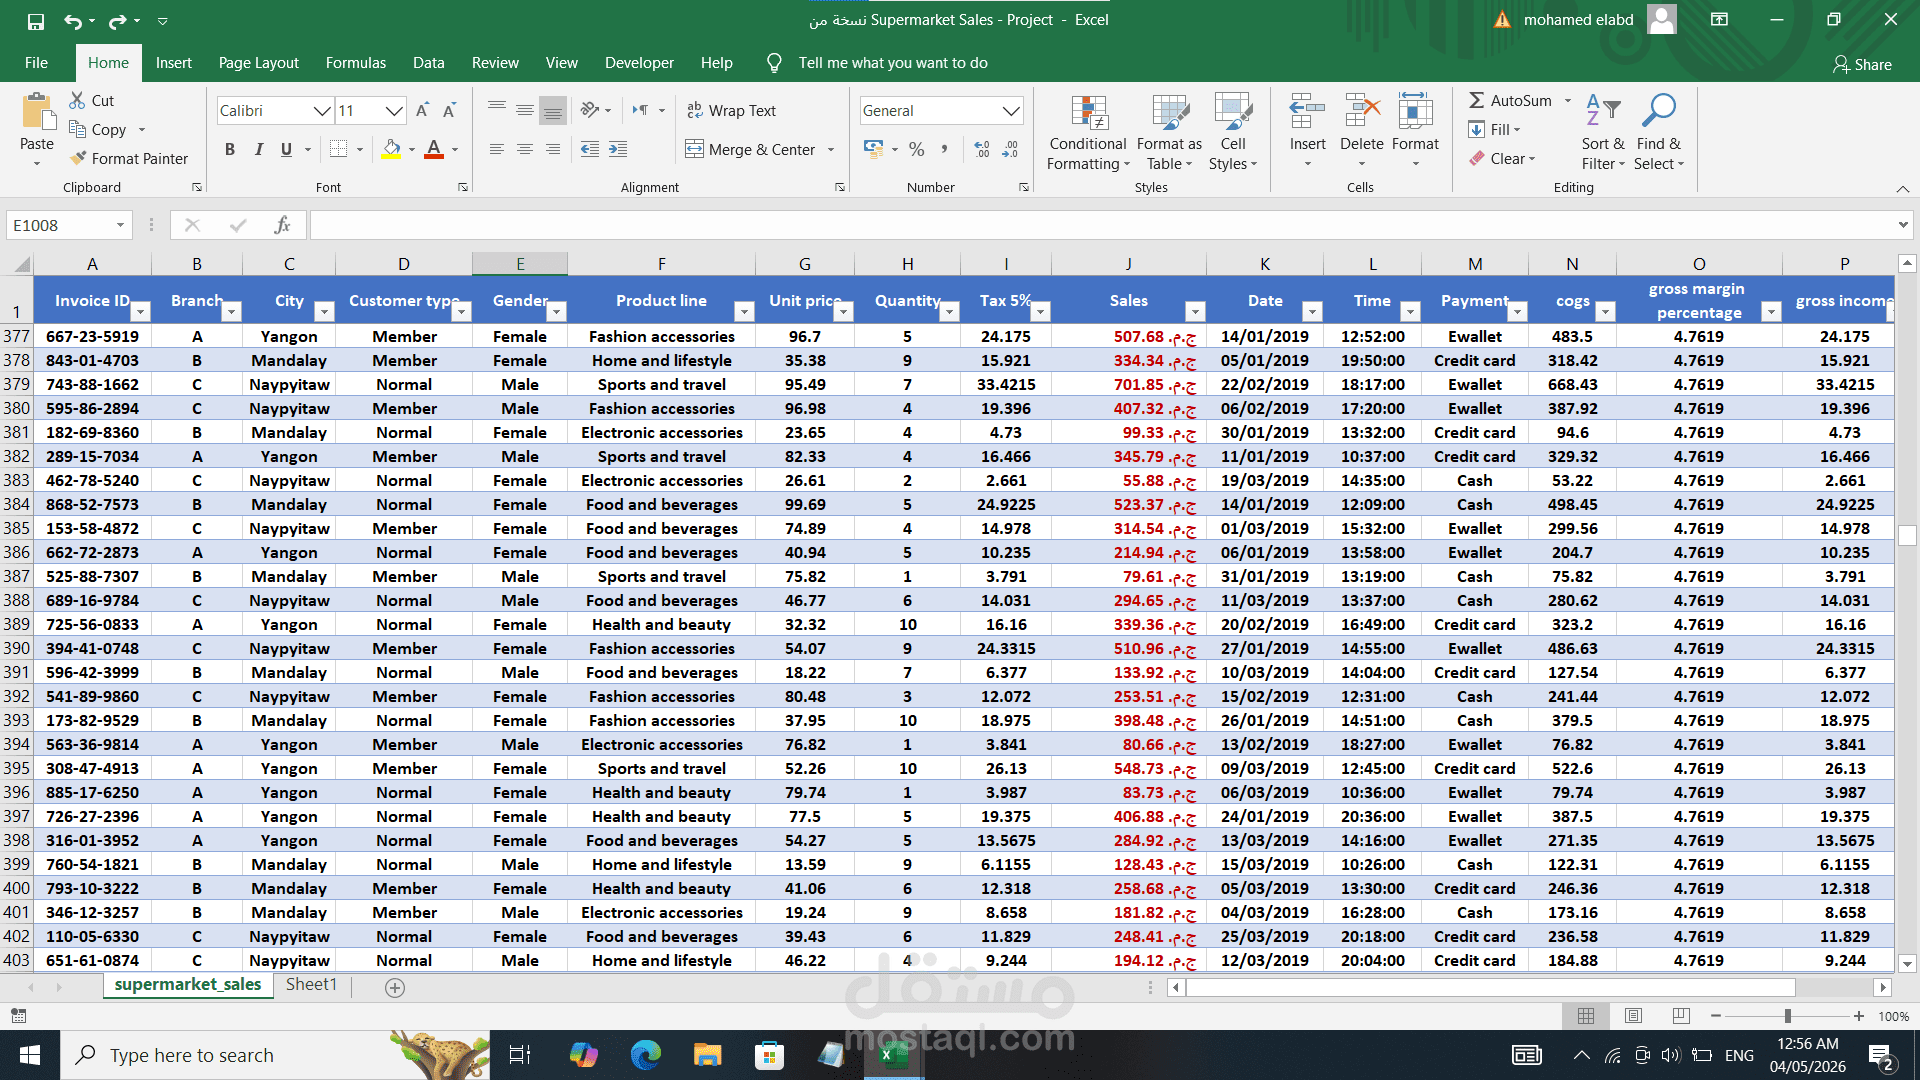The image size is (1920, 1080).
Task: Add new sheet with plus icon
Action: click(x=395, y=987)
